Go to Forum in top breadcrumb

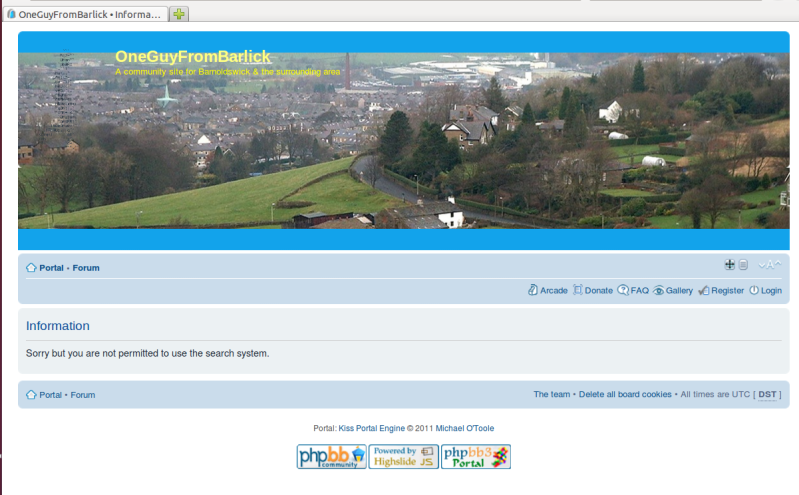(86, 268)
